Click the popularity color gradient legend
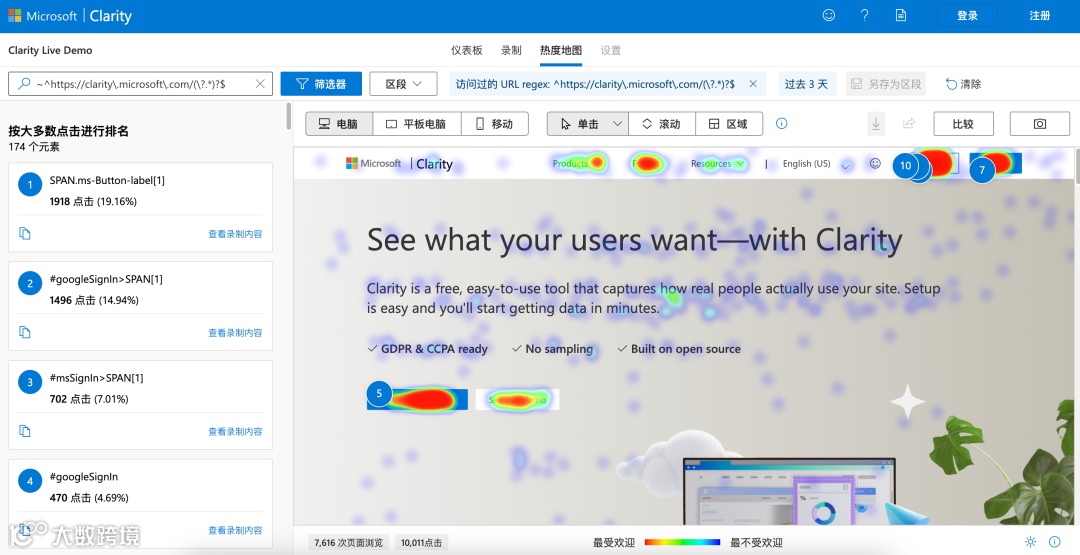 click(682, 543)
